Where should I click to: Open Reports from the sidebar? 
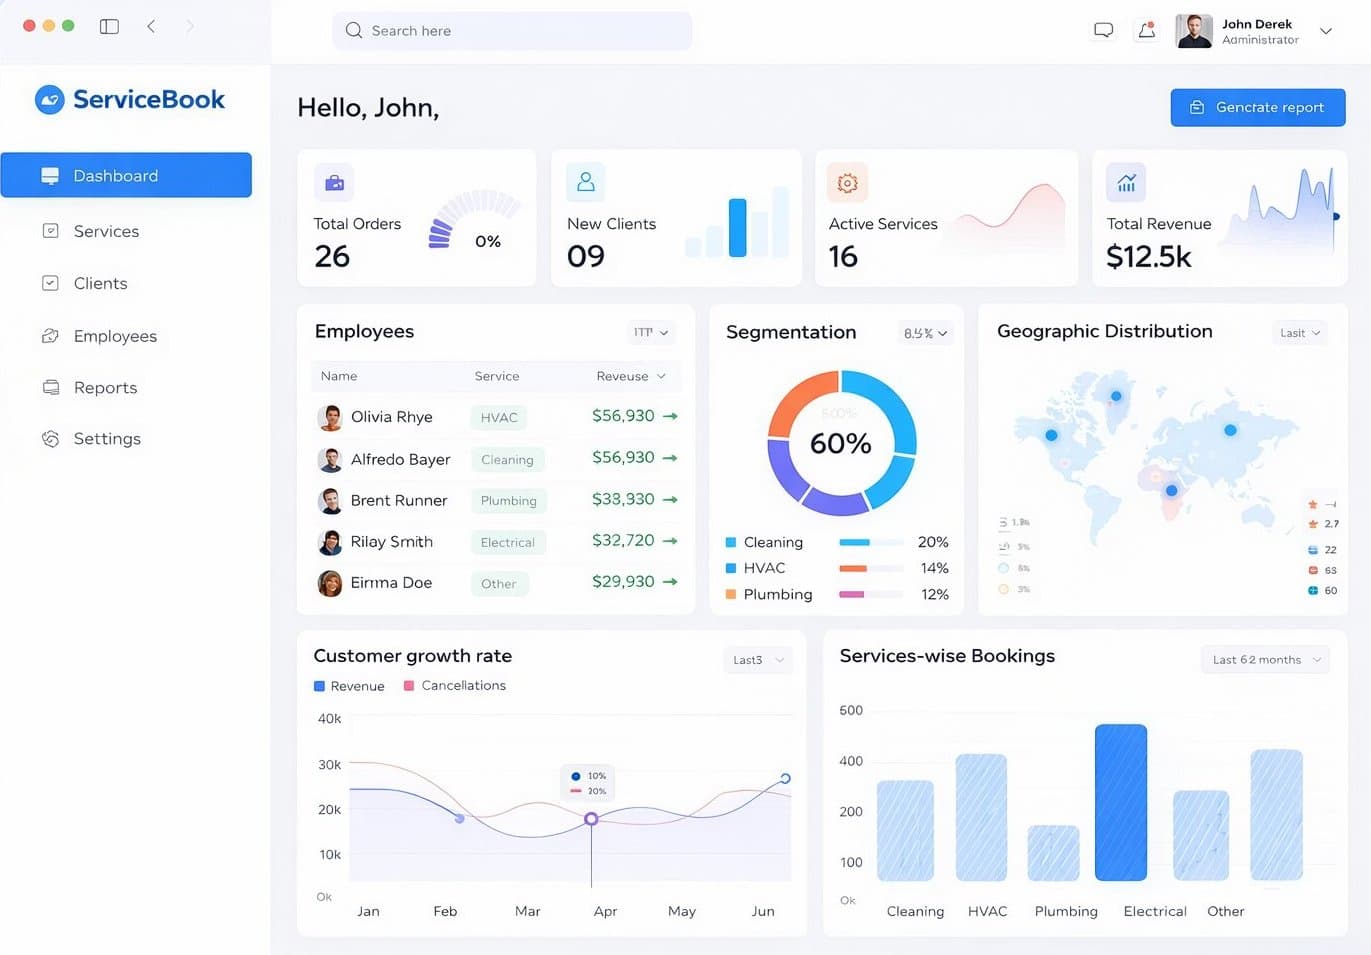(x=105, y=388)
